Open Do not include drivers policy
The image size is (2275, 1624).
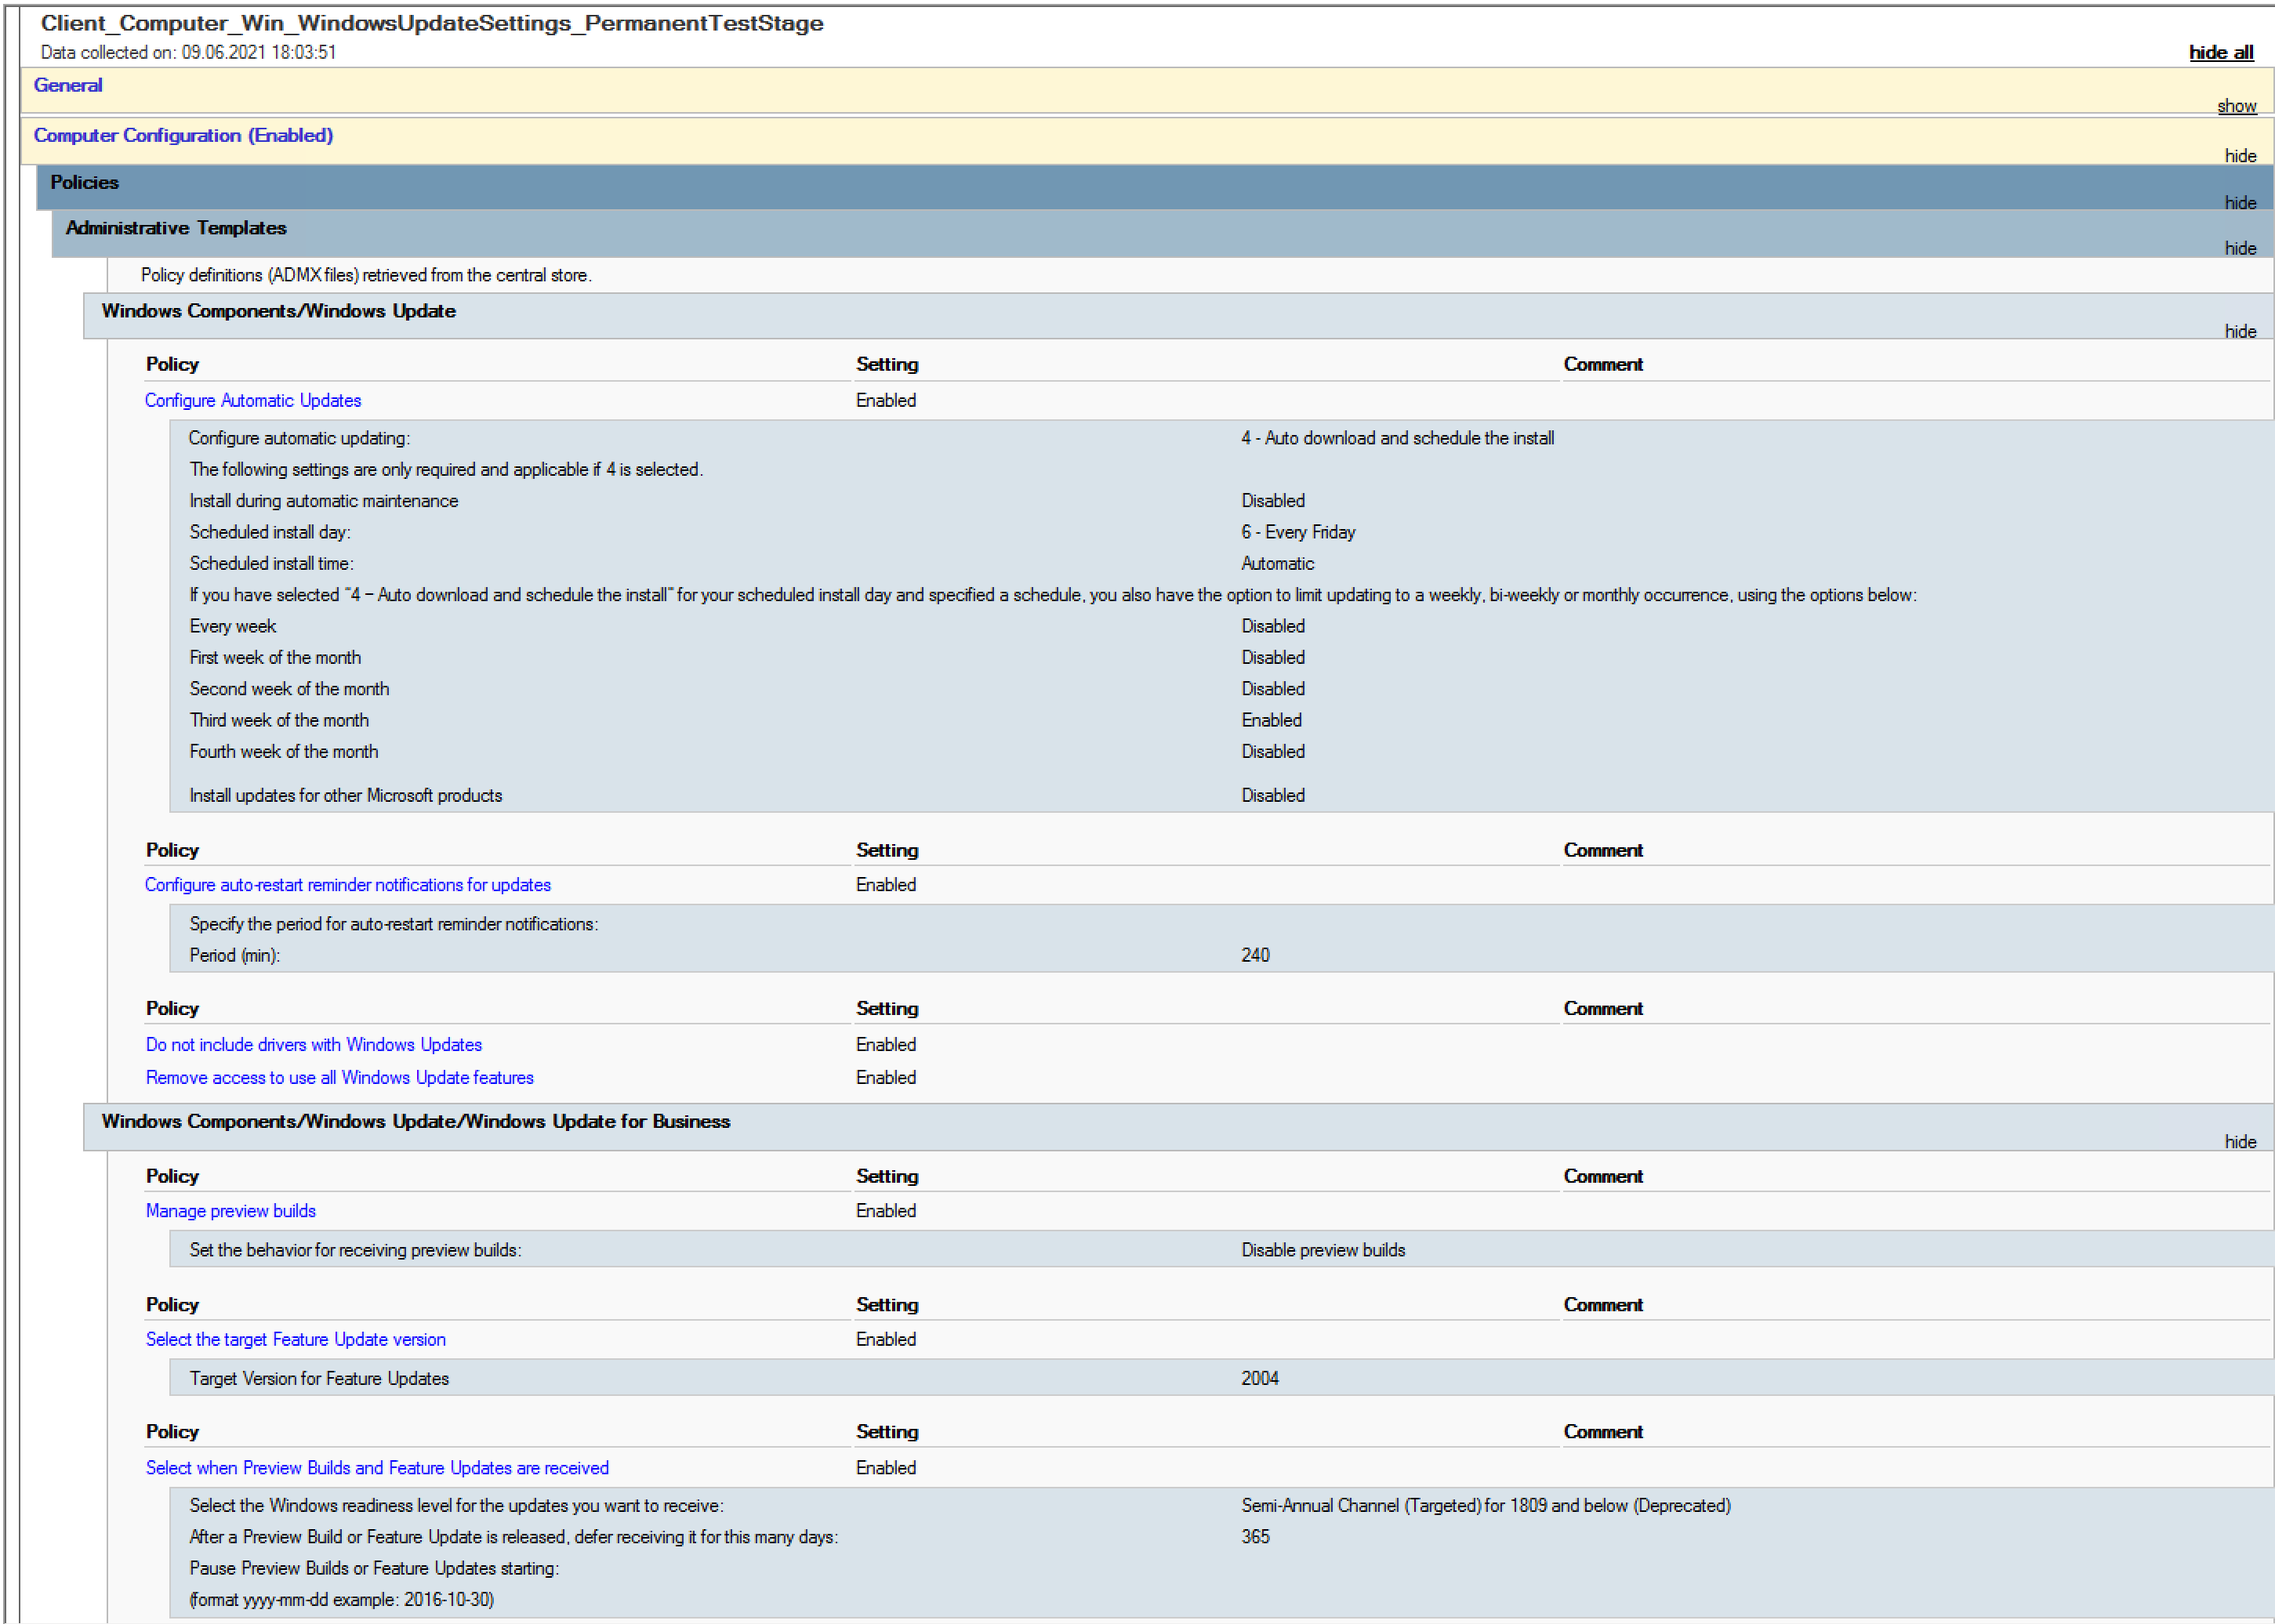coord(314,1044)
